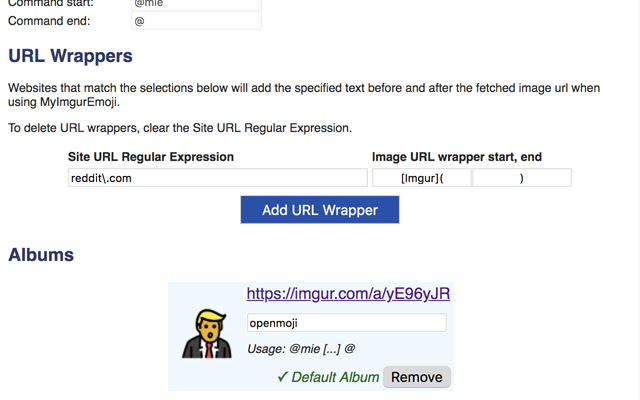Click the Usage: @mie [...] @ text

[x=301, y=348]
